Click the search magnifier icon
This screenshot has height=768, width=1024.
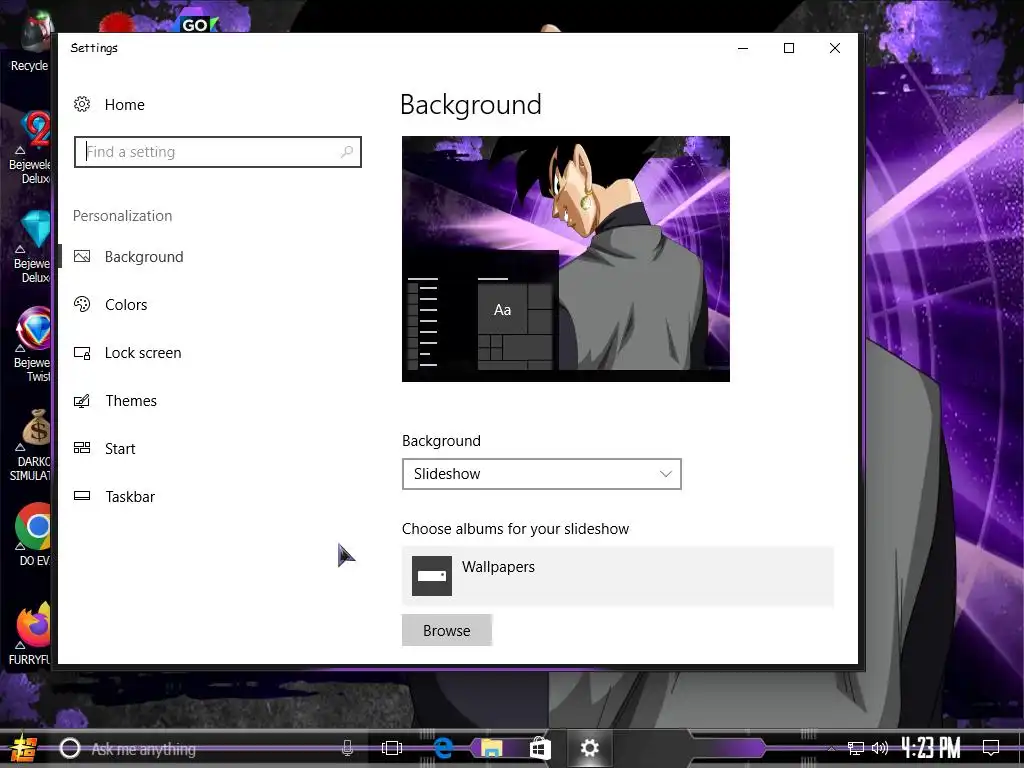[347, 152]
